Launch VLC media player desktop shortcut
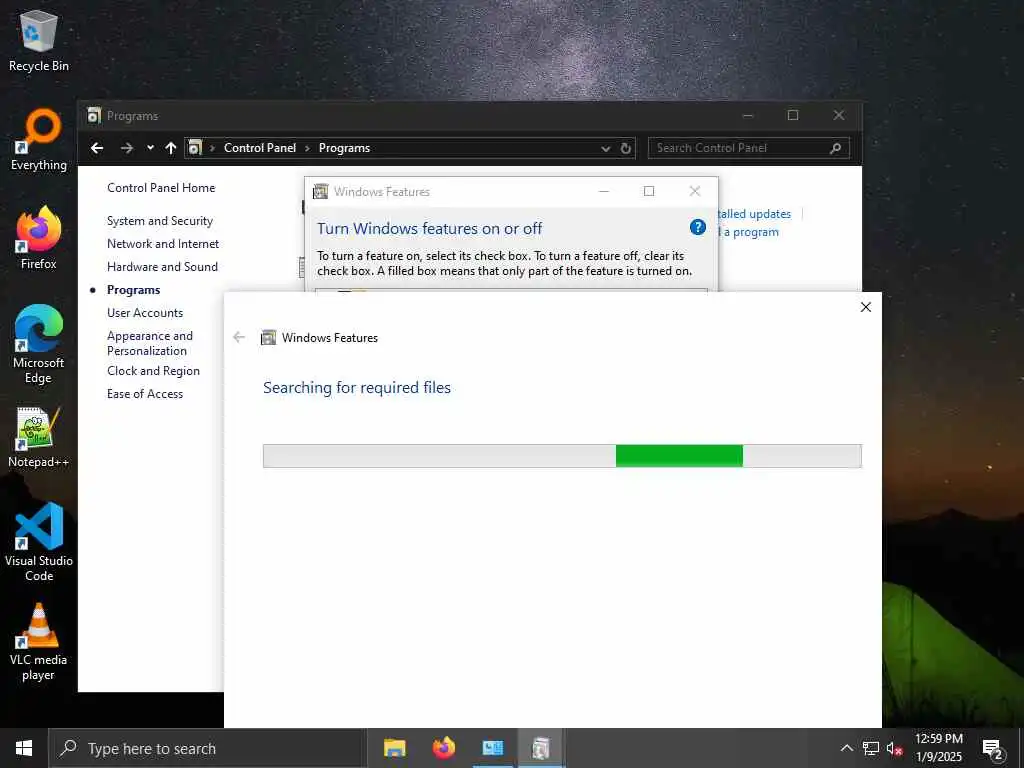 point(39,643)
